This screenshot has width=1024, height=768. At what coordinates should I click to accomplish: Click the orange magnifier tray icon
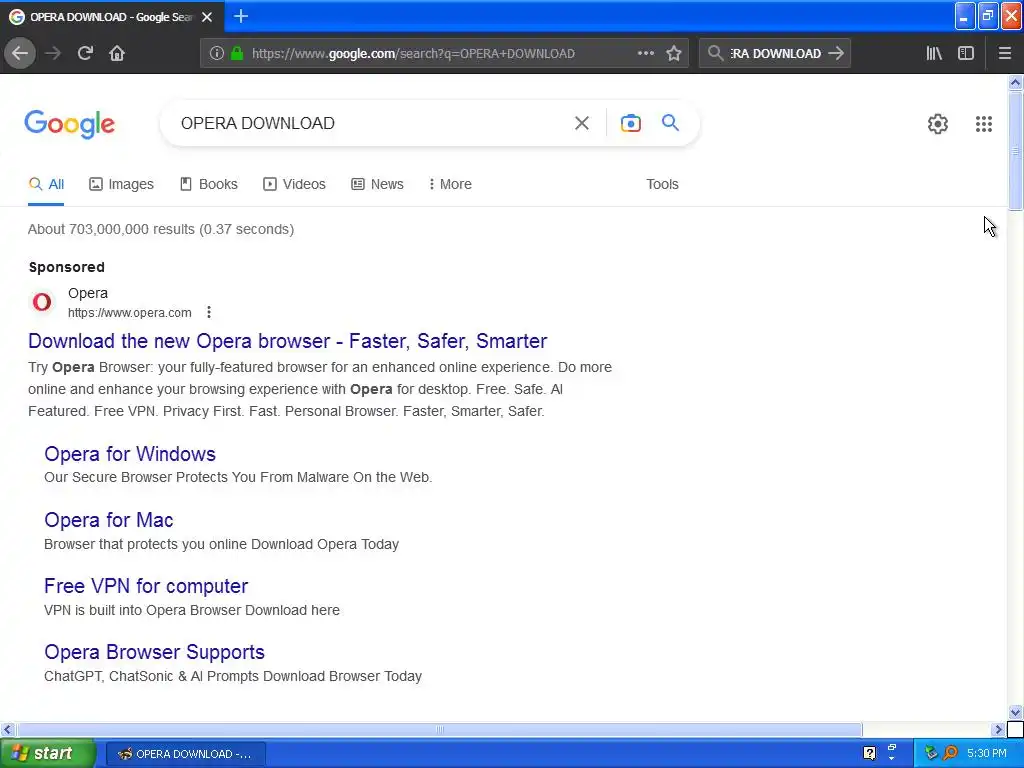(x=951, y=753)
